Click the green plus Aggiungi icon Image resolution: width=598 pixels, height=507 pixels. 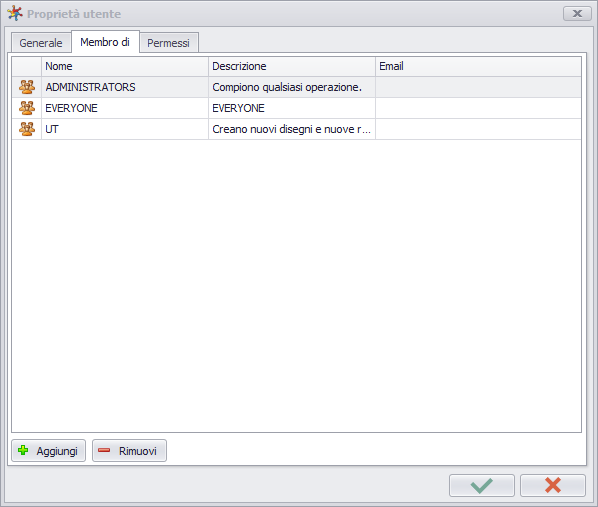[x=23, y=451]
